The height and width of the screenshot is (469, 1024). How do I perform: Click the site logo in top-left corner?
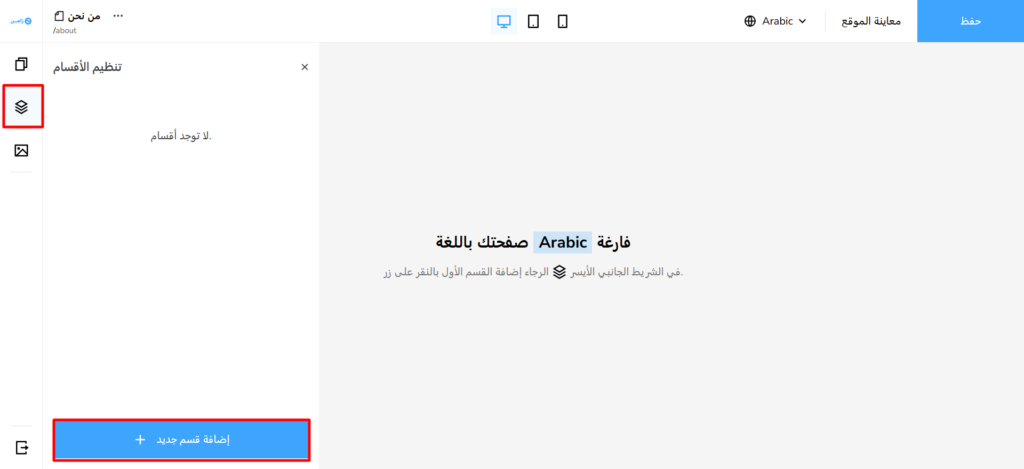[21, 20]
